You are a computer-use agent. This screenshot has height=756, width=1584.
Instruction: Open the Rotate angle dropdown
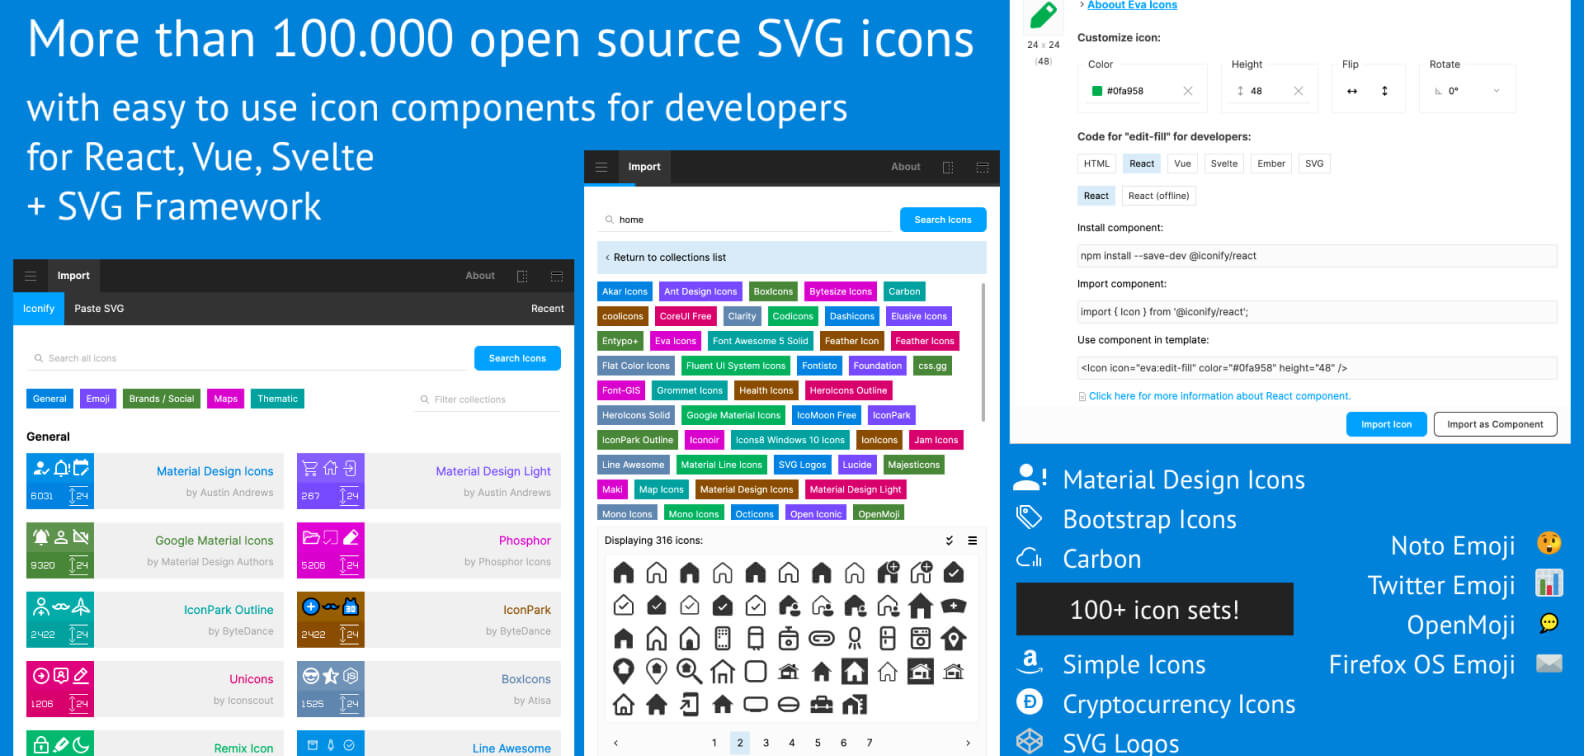click(1467, 91)
